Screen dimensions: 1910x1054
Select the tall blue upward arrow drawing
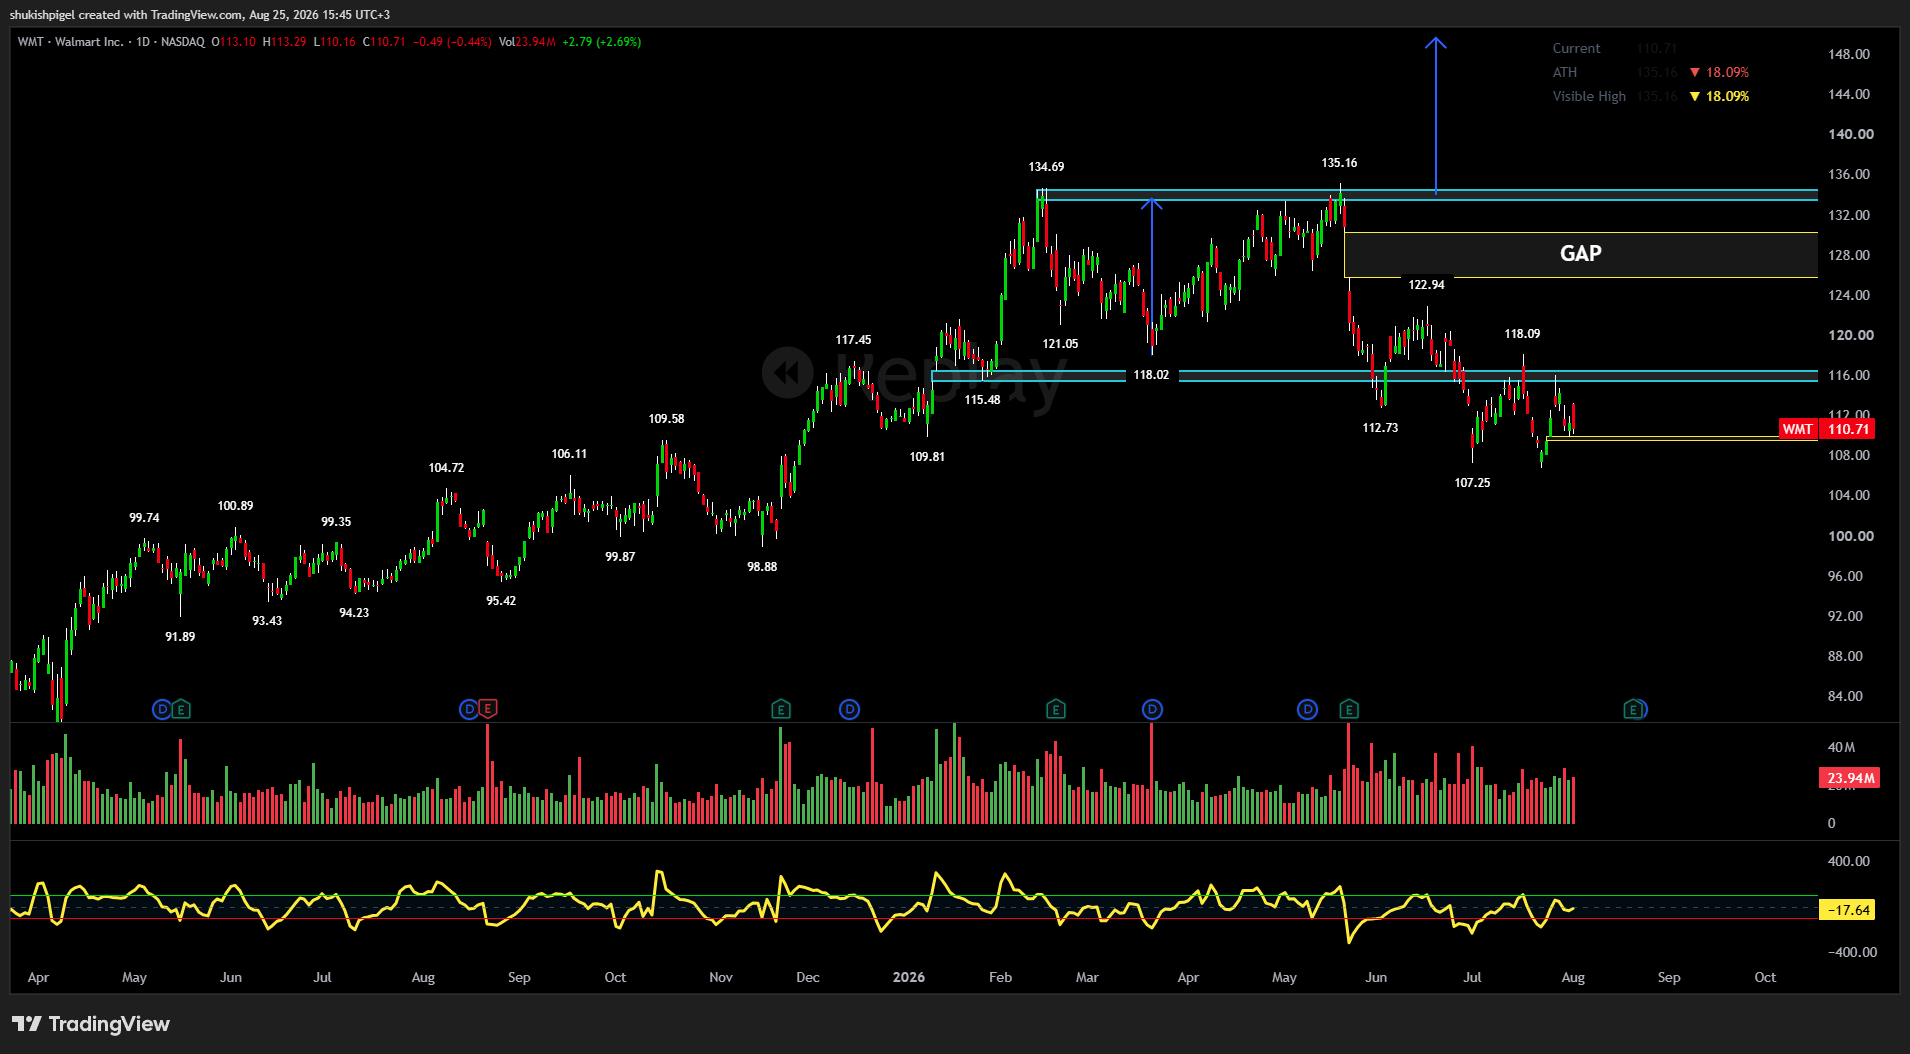click(1436, 116)
